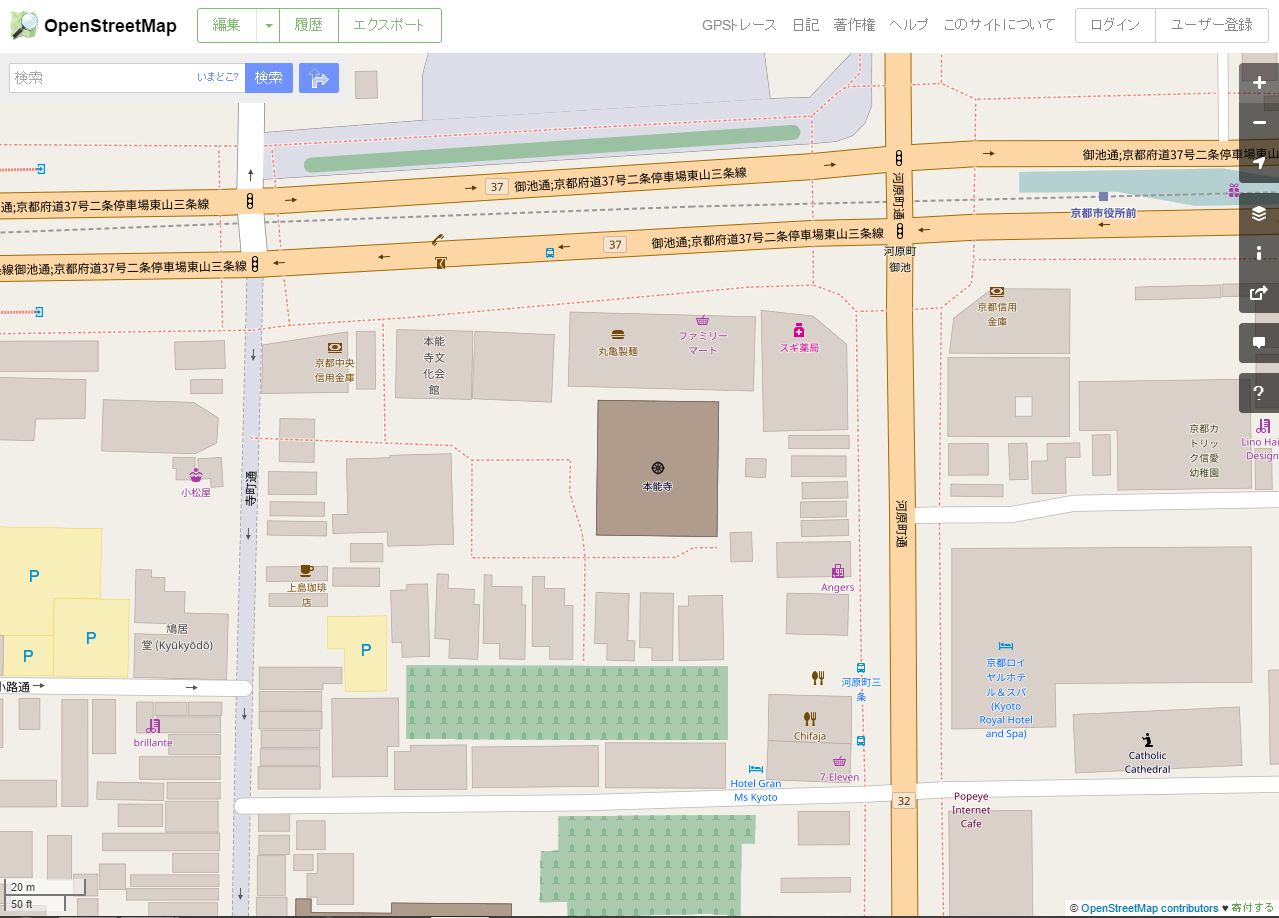This screenshot has height=918, width=1279.
Task: Click the 寄付する donate link
Action: [1253, 908]
